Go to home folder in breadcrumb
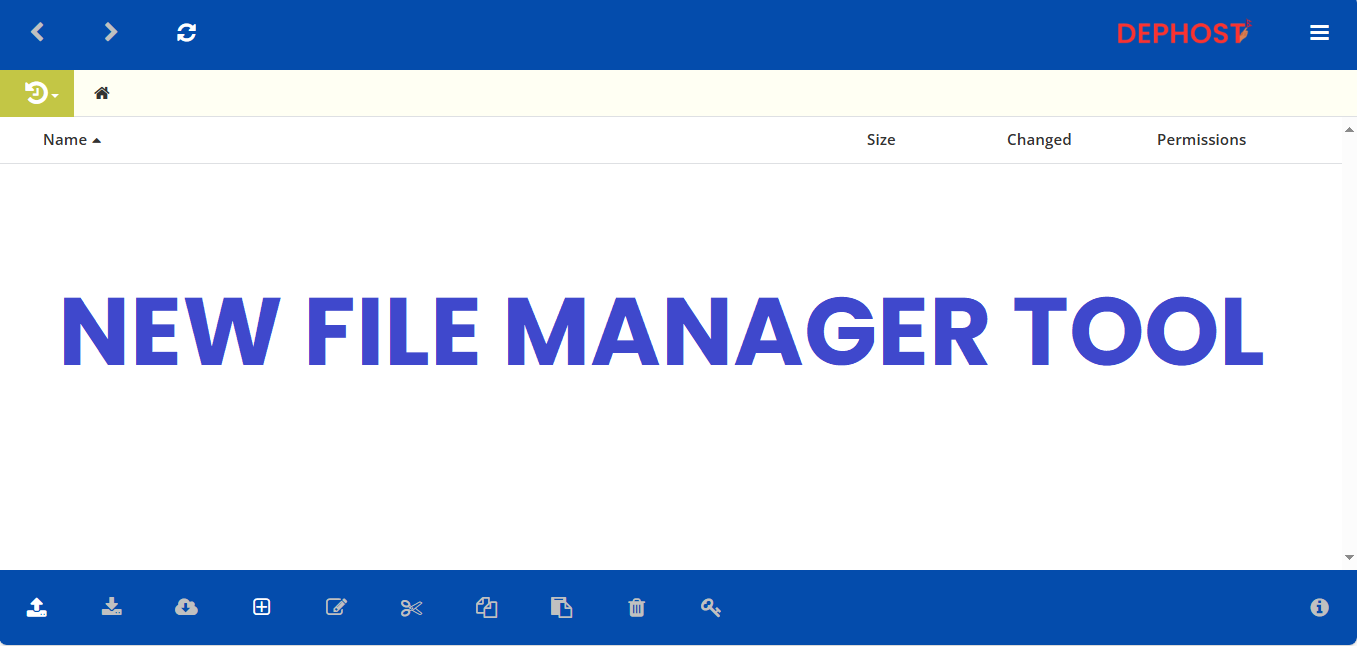The image size is (1357, 646). coord(102,93)
